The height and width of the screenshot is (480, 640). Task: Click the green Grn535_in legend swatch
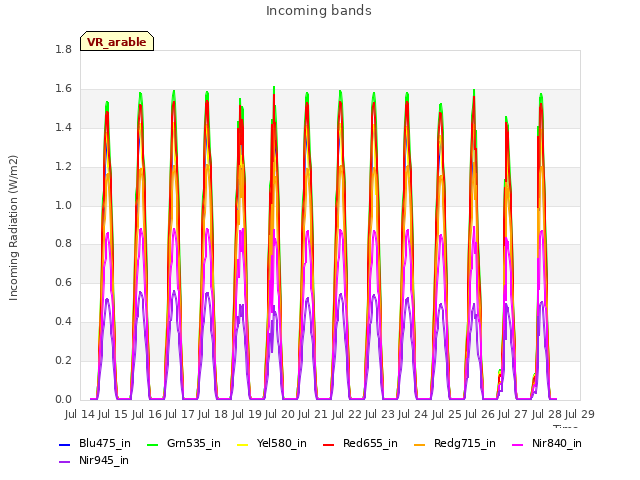(x=152, y=444)
